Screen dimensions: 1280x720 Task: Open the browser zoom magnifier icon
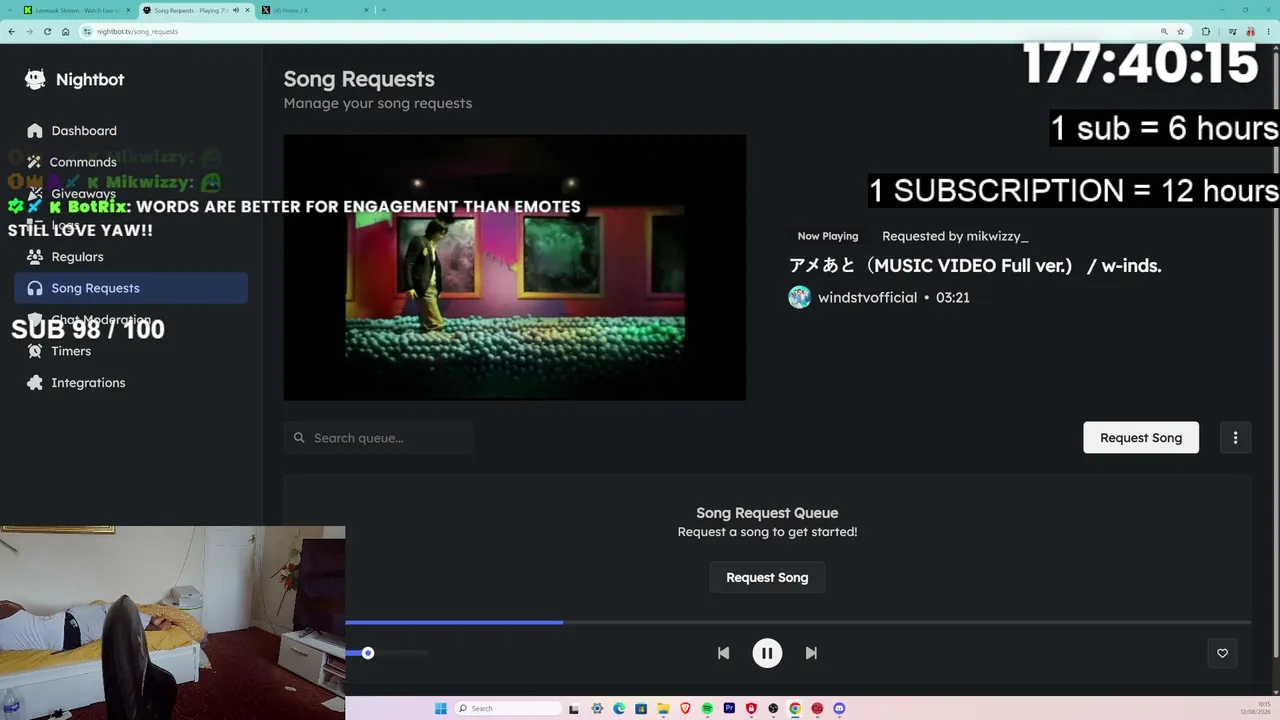(1164, 31)
